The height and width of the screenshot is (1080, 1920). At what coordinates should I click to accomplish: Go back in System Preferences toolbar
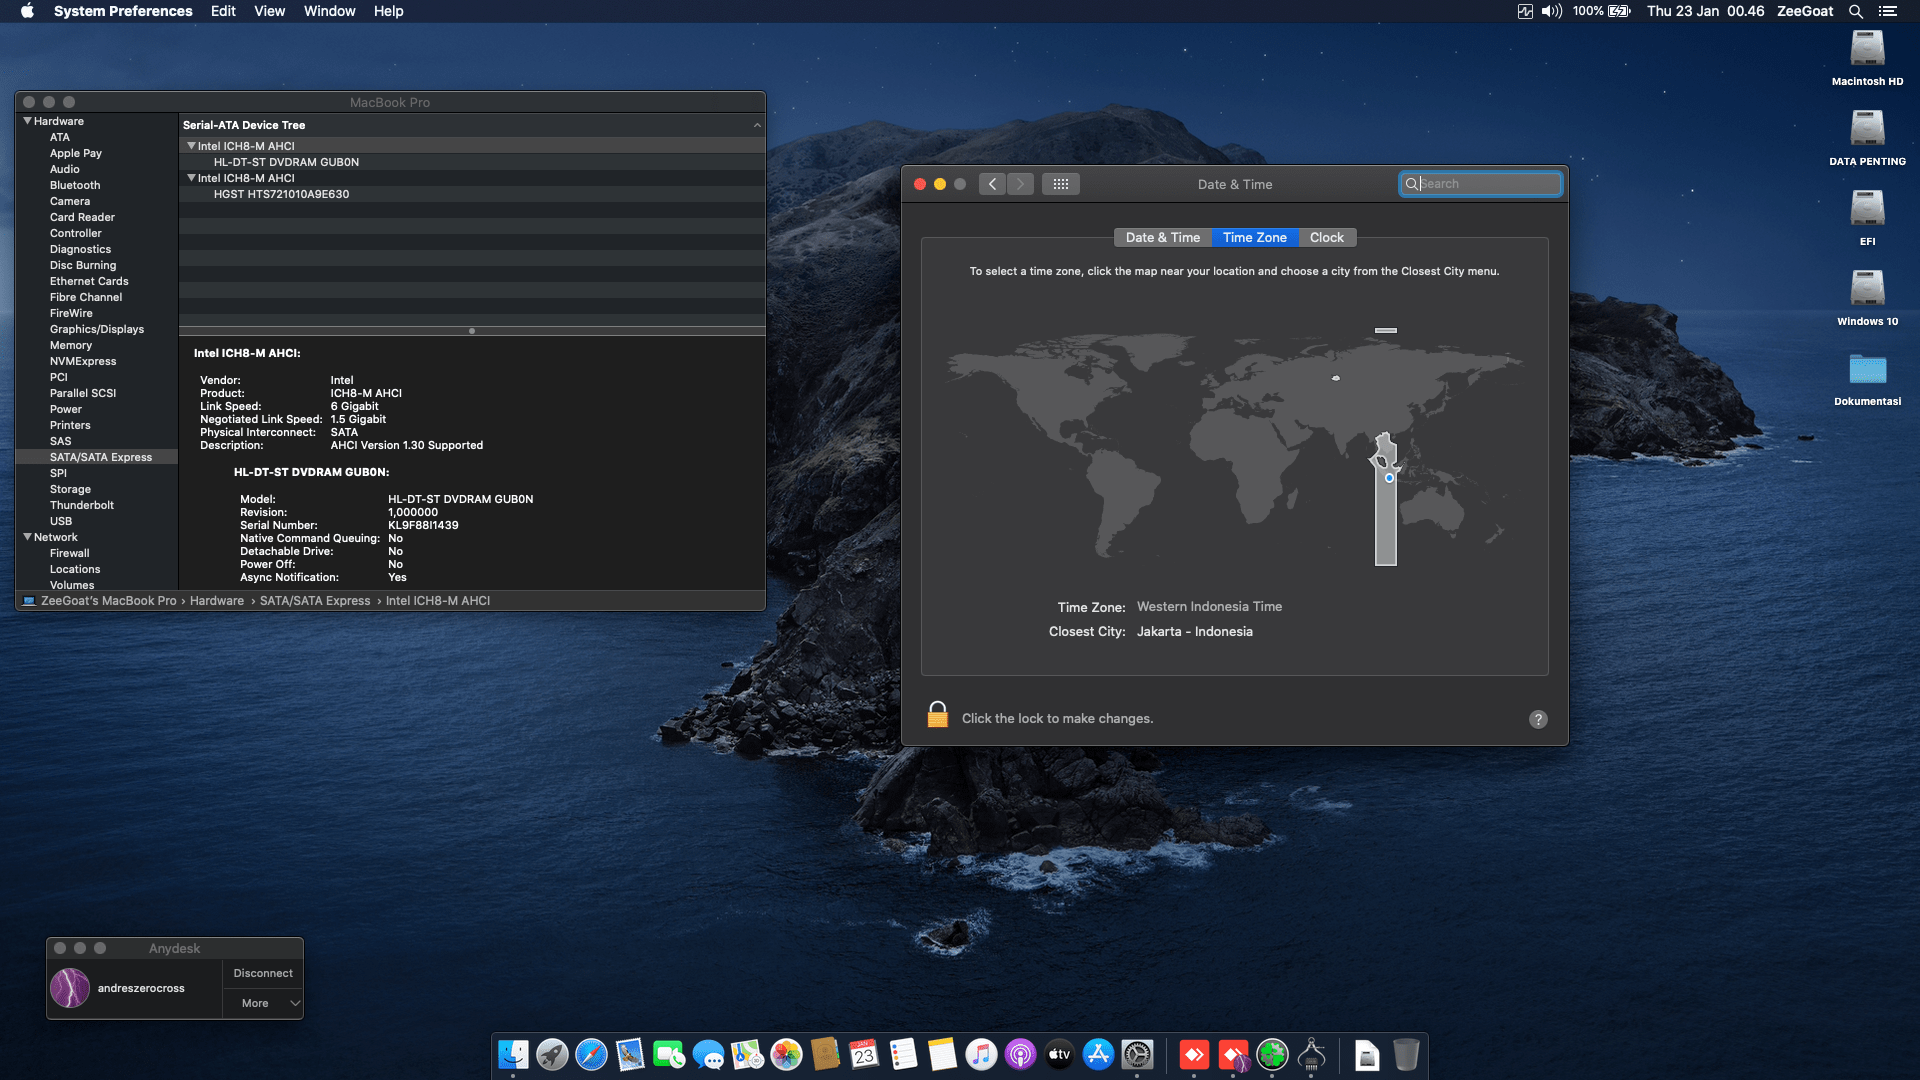point(992,184)
